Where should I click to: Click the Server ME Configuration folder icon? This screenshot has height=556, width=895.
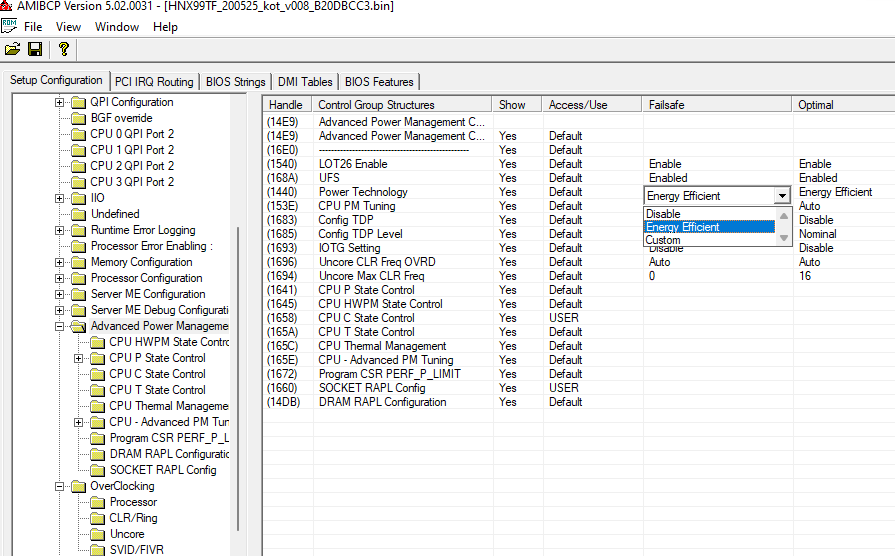pyautogui.click(x=78, y=295)
